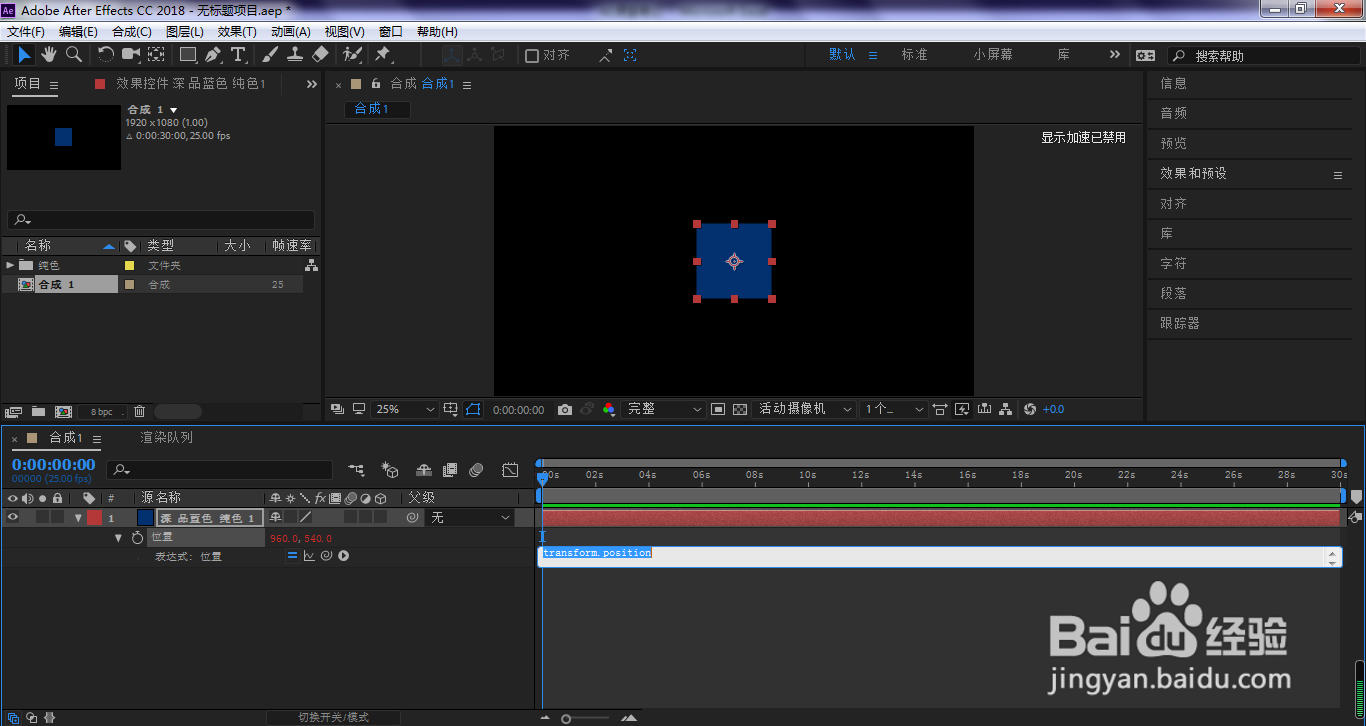Viewport: 1366px width, 726px height.
Task: Create a new folder in Project panel
Action: [x=38, y=411]
